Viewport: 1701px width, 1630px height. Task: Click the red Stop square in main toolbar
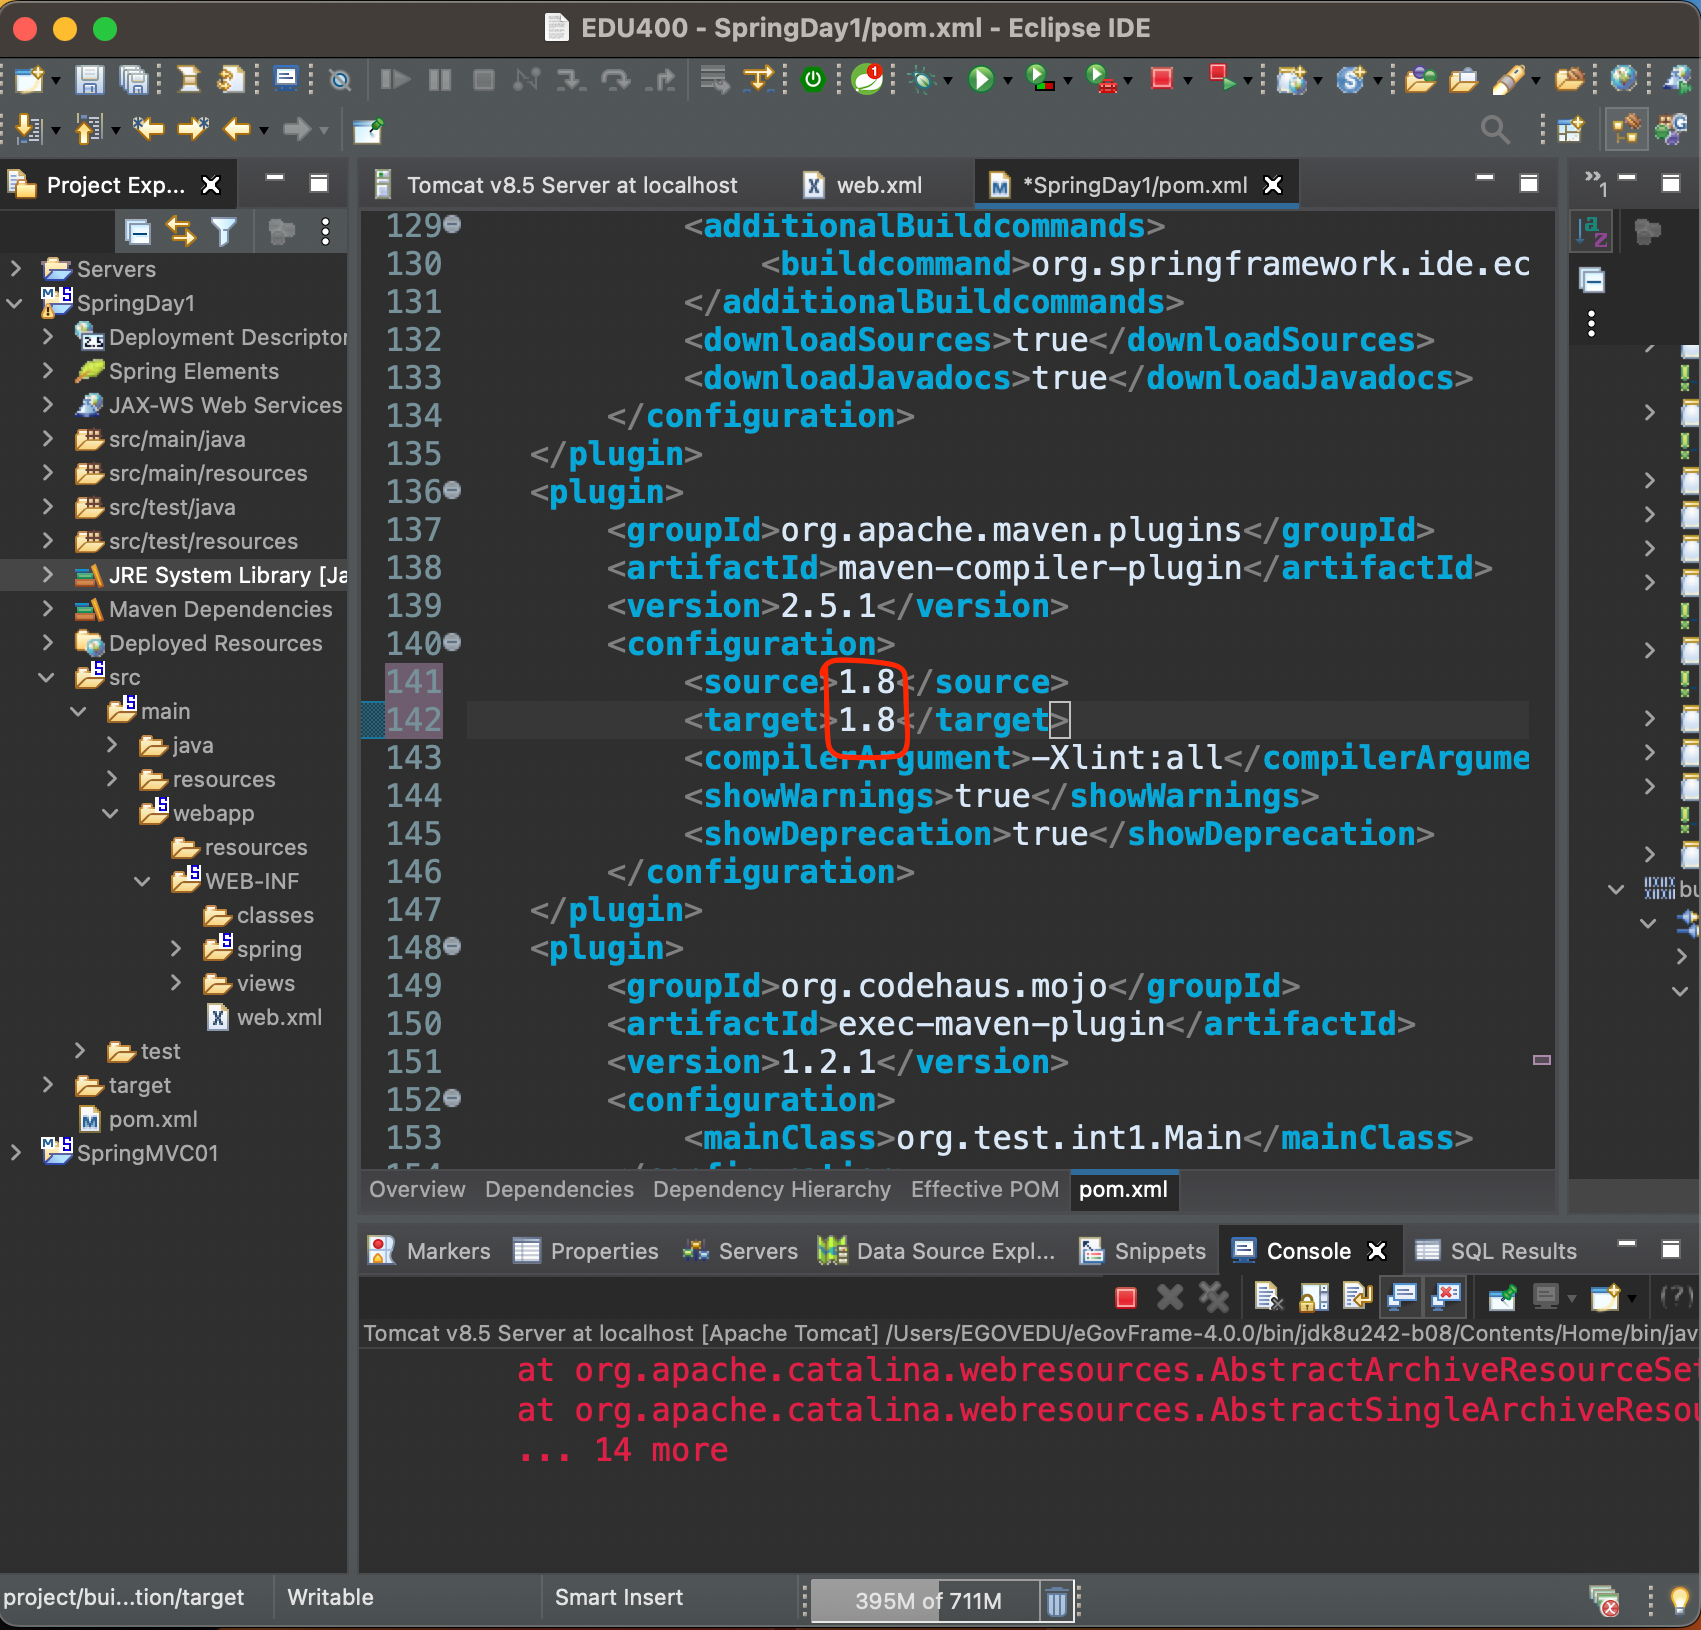click(x=1161, y=78)
